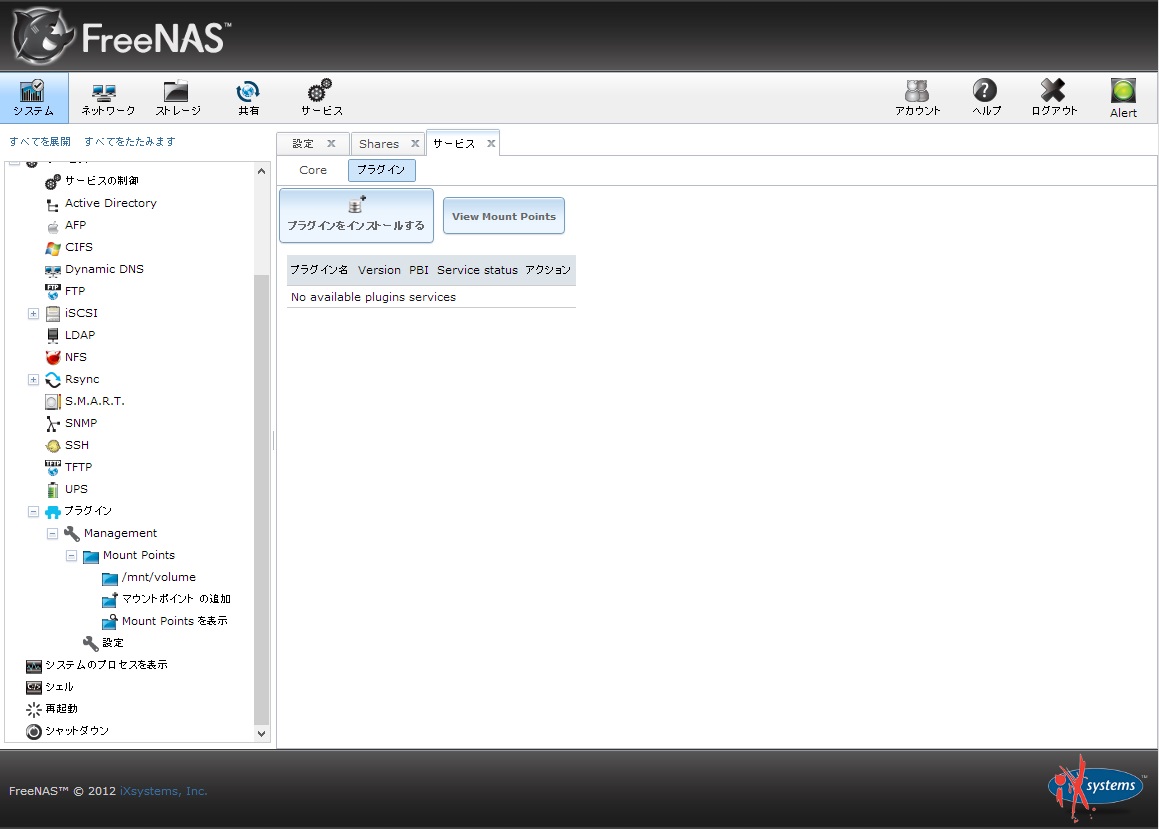Open the SSH service icon

52,446
